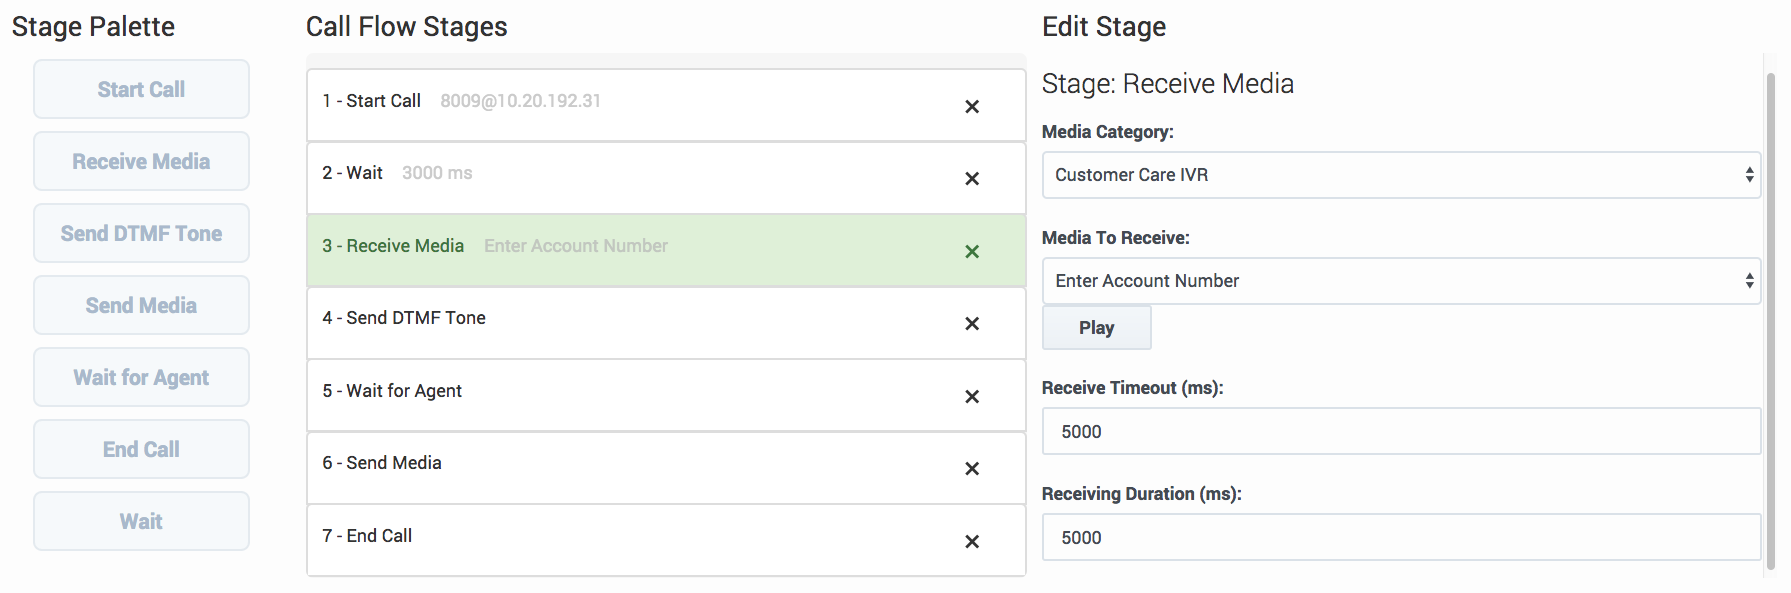Open the Media Category dropdown
Viewport: 1791px width, 593px height.
coord(1400,175)
